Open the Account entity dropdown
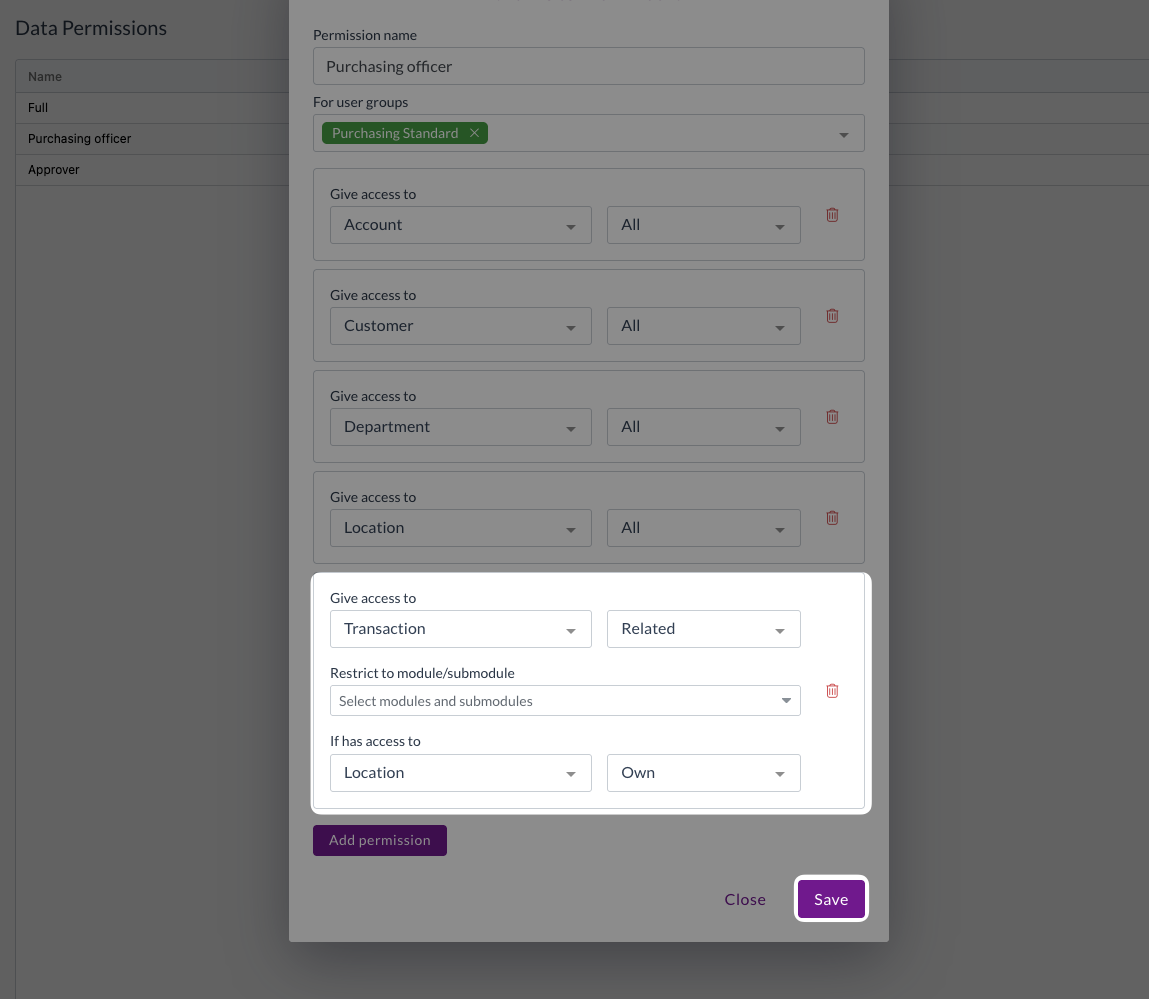 click(460, 225)
